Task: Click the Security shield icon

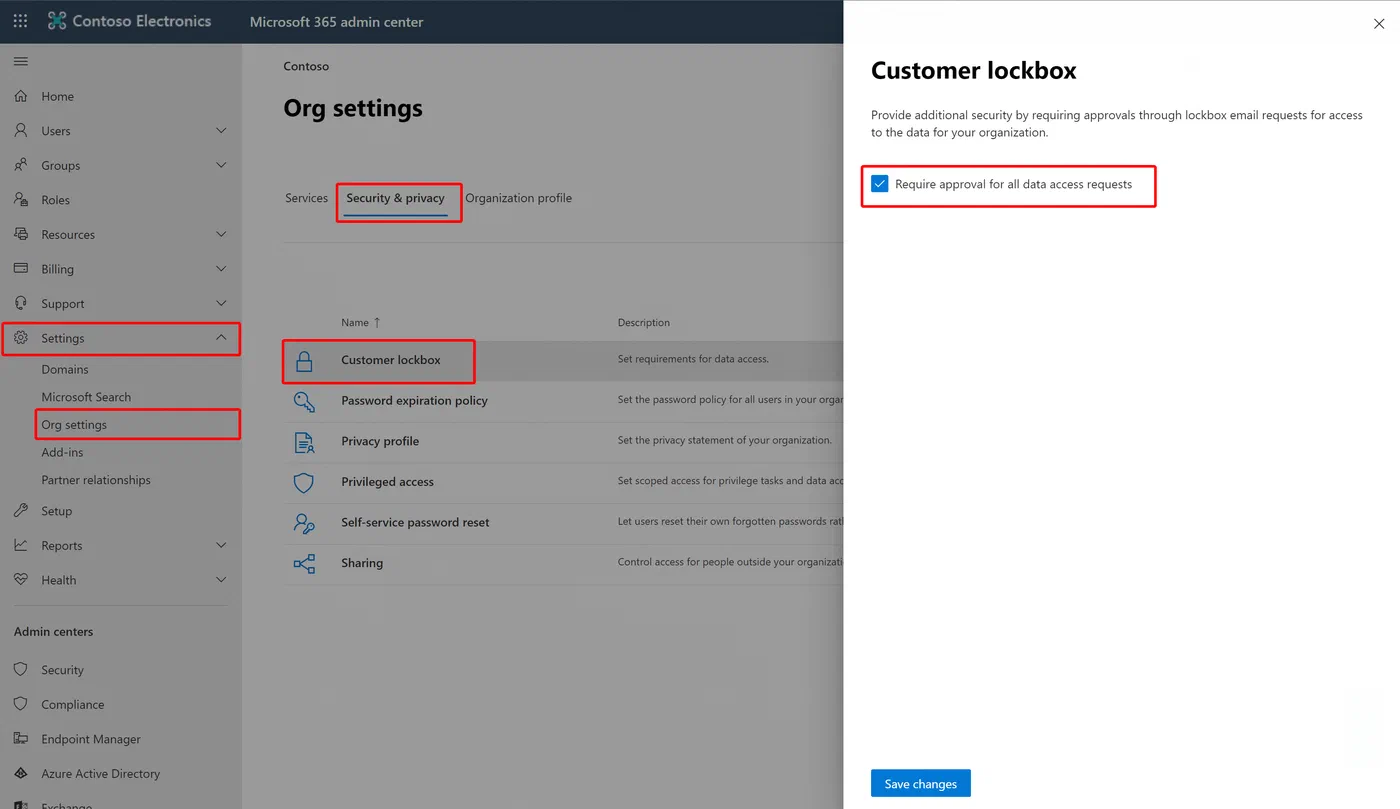Action: 21,670
